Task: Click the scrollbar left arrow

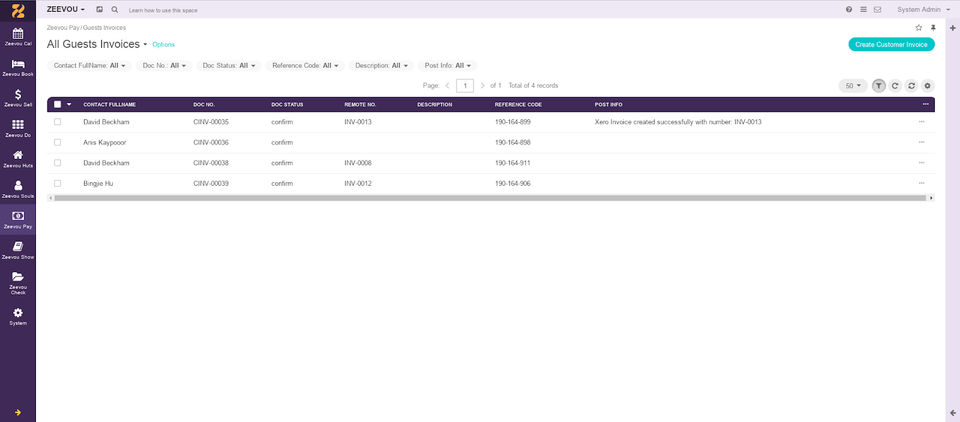Action: point(50,198)
